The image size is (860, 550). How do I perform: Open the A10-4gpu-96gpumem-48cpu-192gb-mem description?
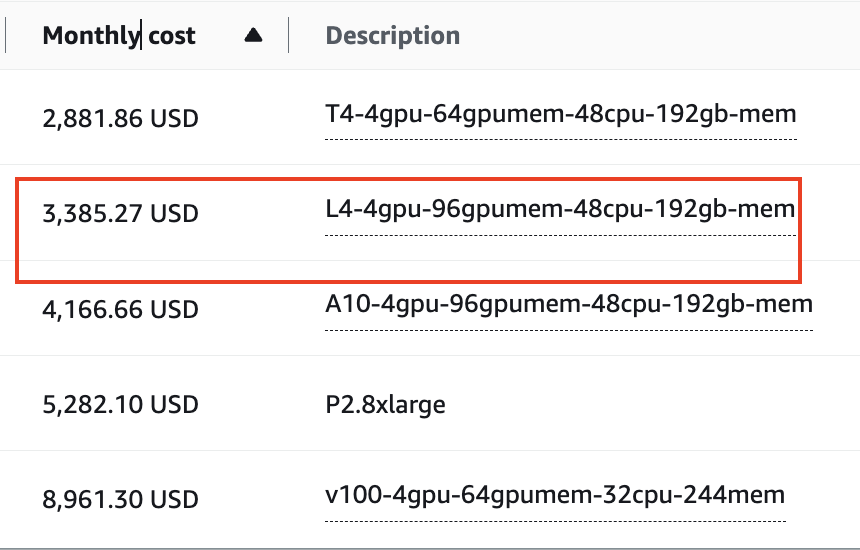(569, 304)
